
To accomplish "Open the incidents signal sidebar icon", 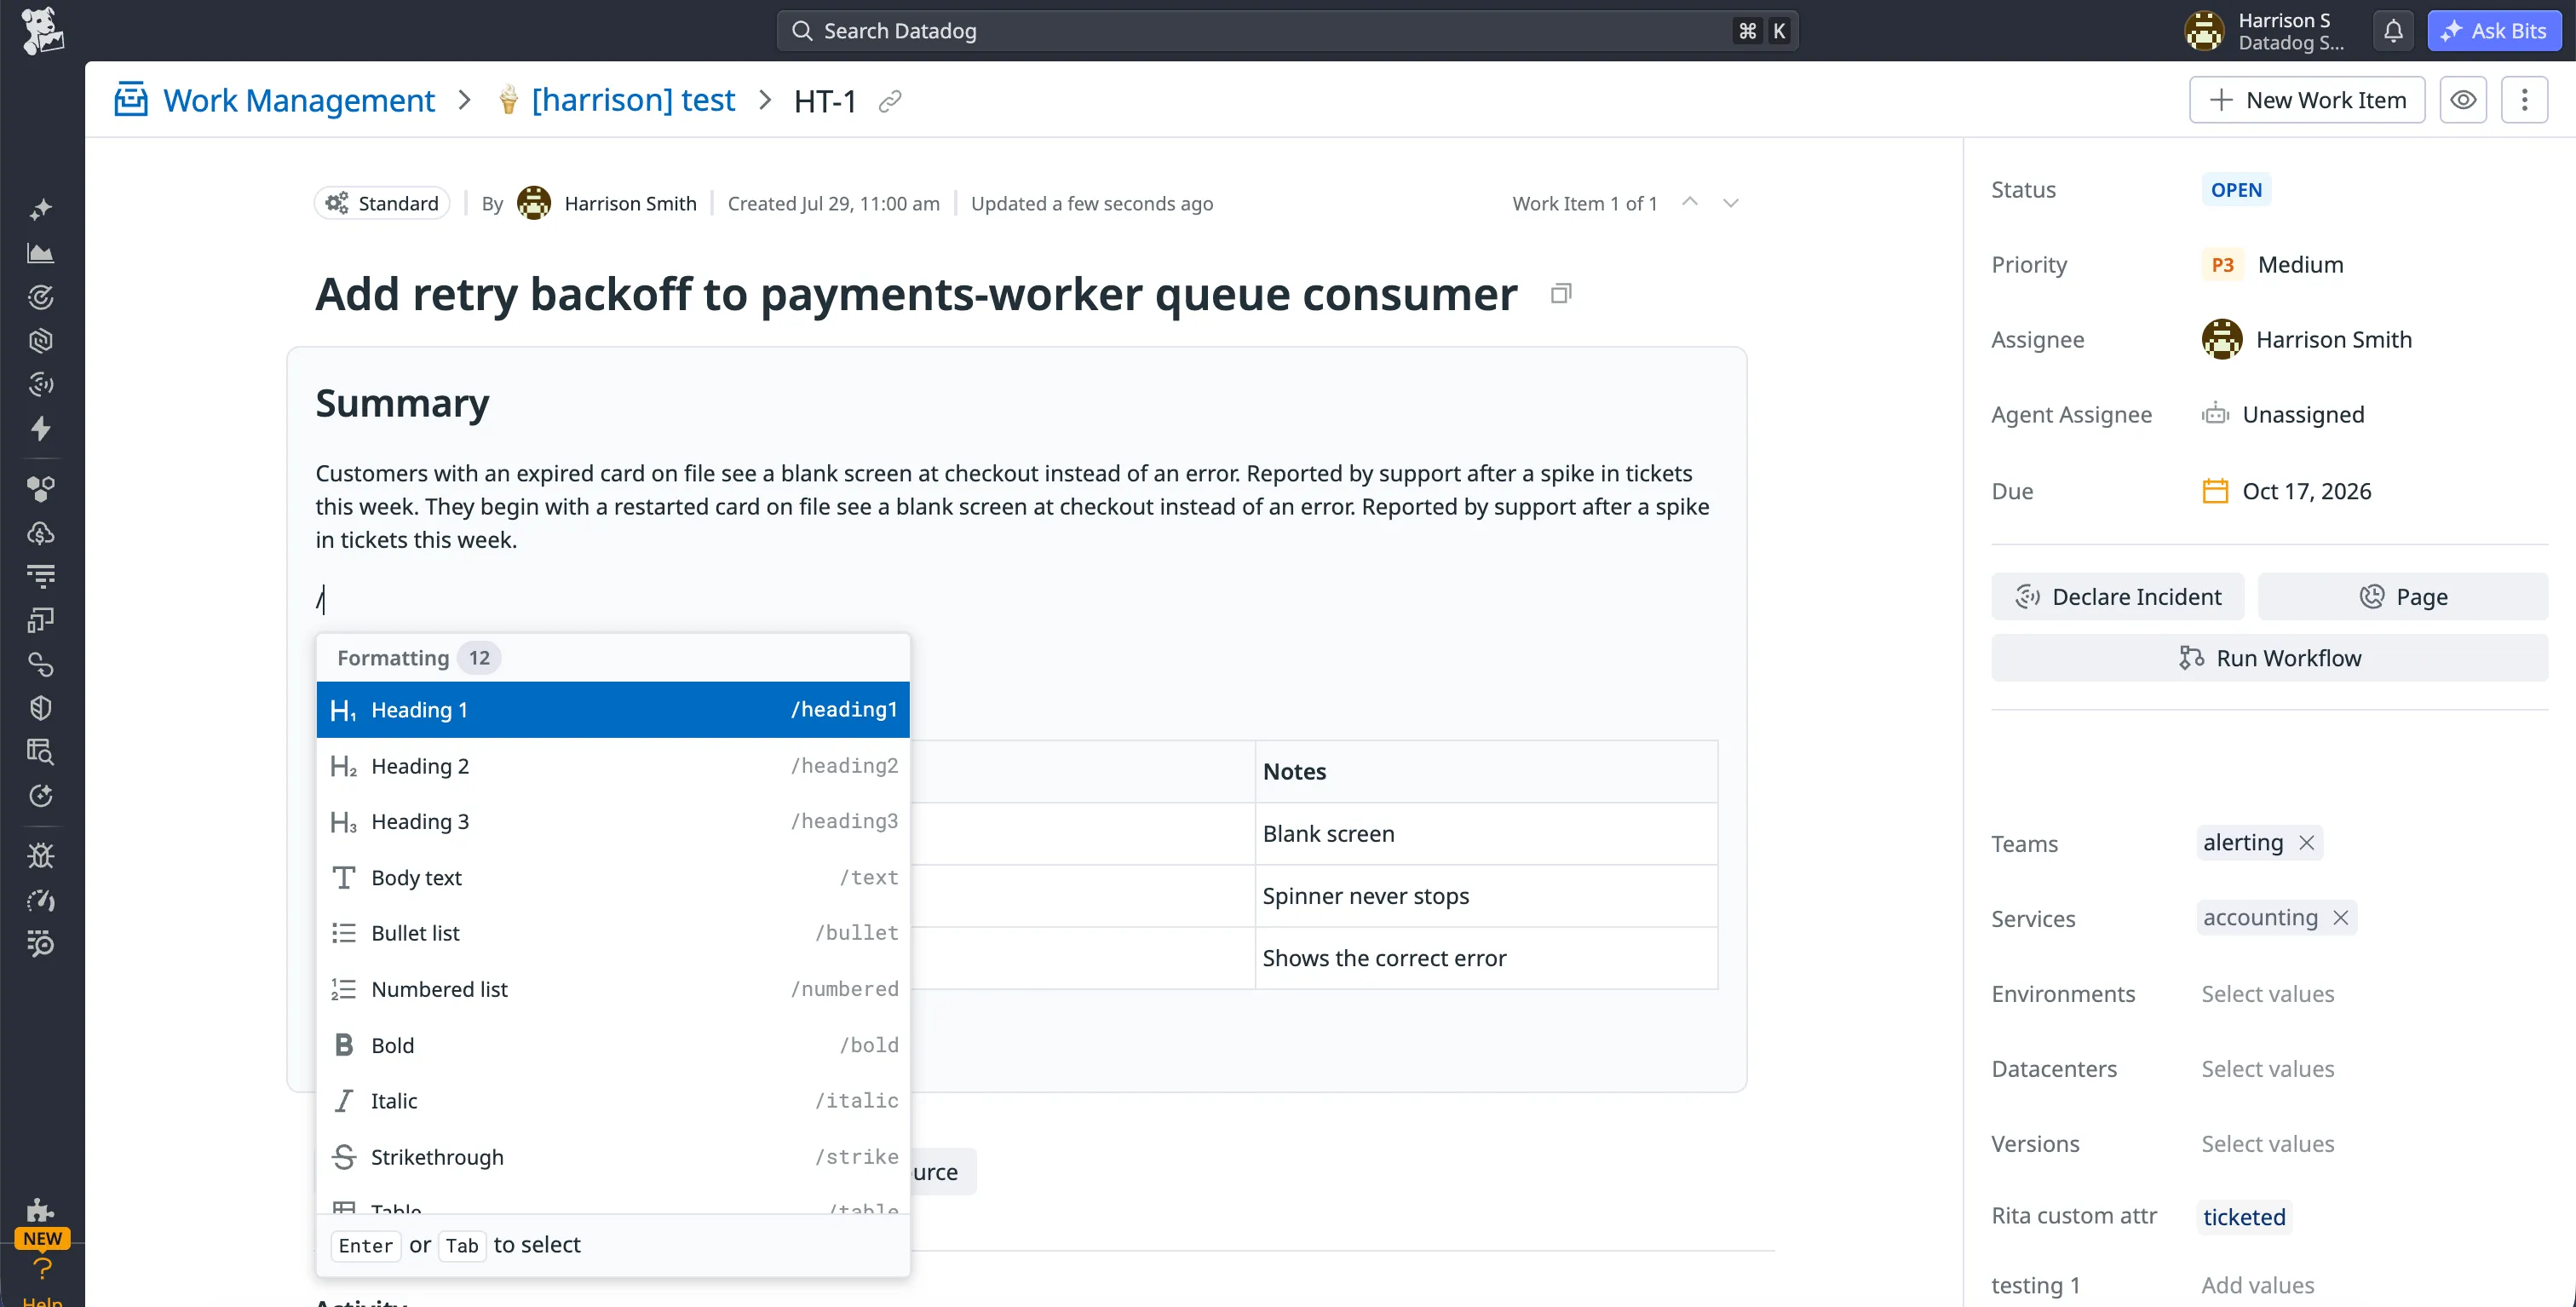I will pos(41,384).
